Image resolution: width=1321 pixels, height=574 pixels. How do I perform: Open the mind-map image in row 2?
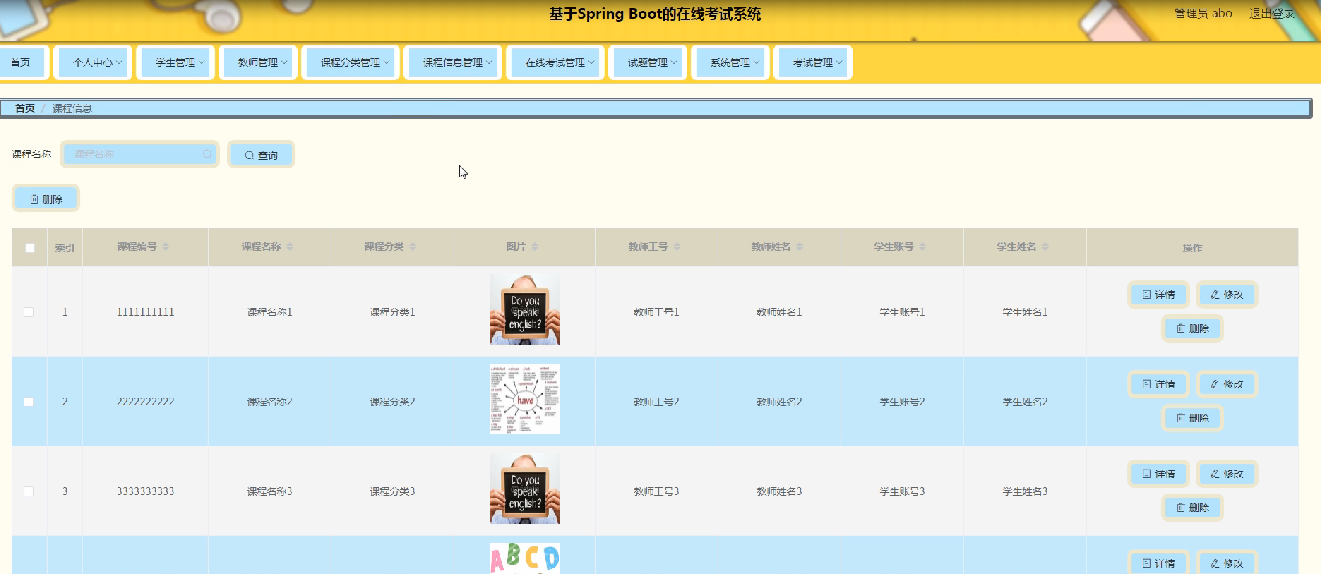coord(525,399)
